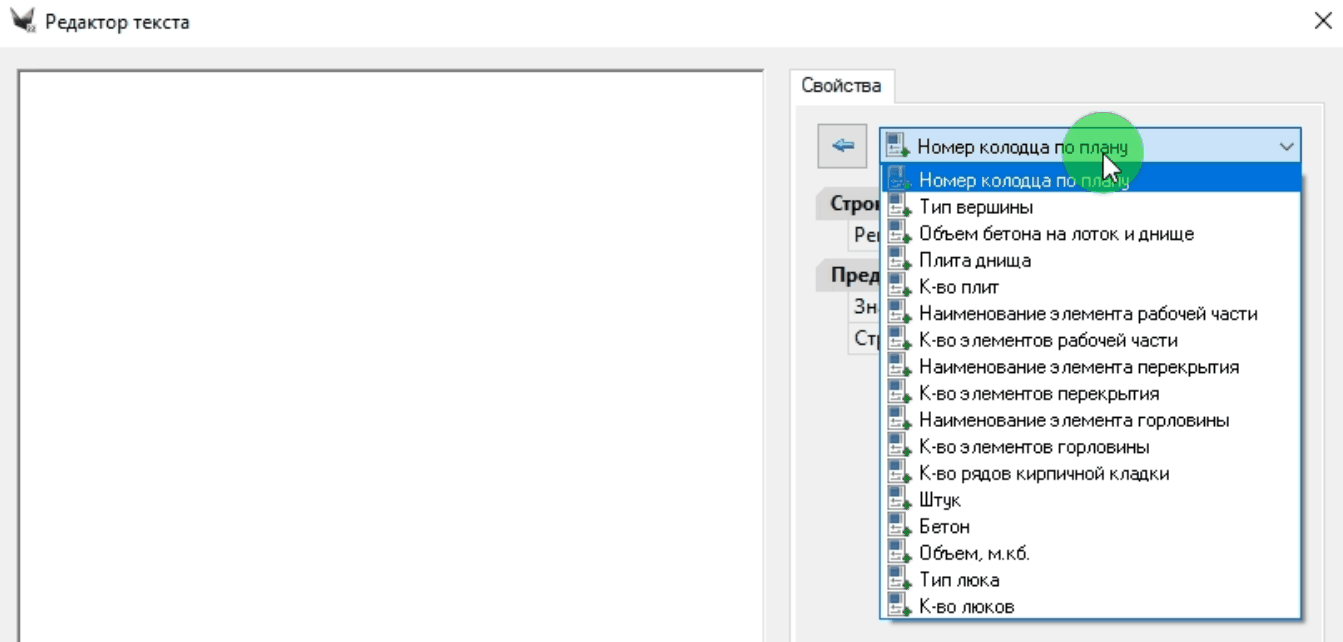Pick 'Наименование элемента рабочей части' option
The width and height of the screenshot is (1343, 642).
[1087, 314]
